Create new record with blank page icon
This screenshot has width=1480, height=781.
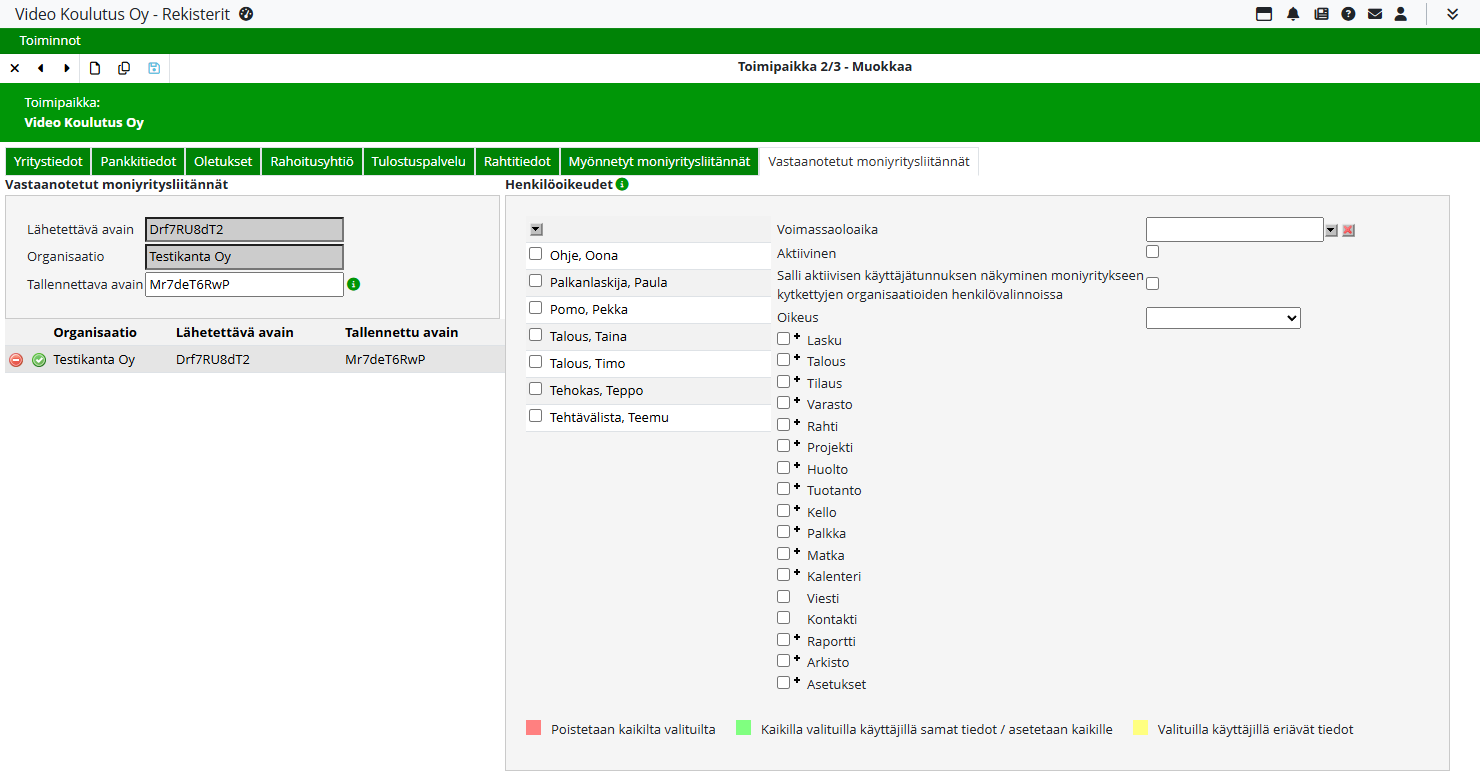(x=95, y=68)
